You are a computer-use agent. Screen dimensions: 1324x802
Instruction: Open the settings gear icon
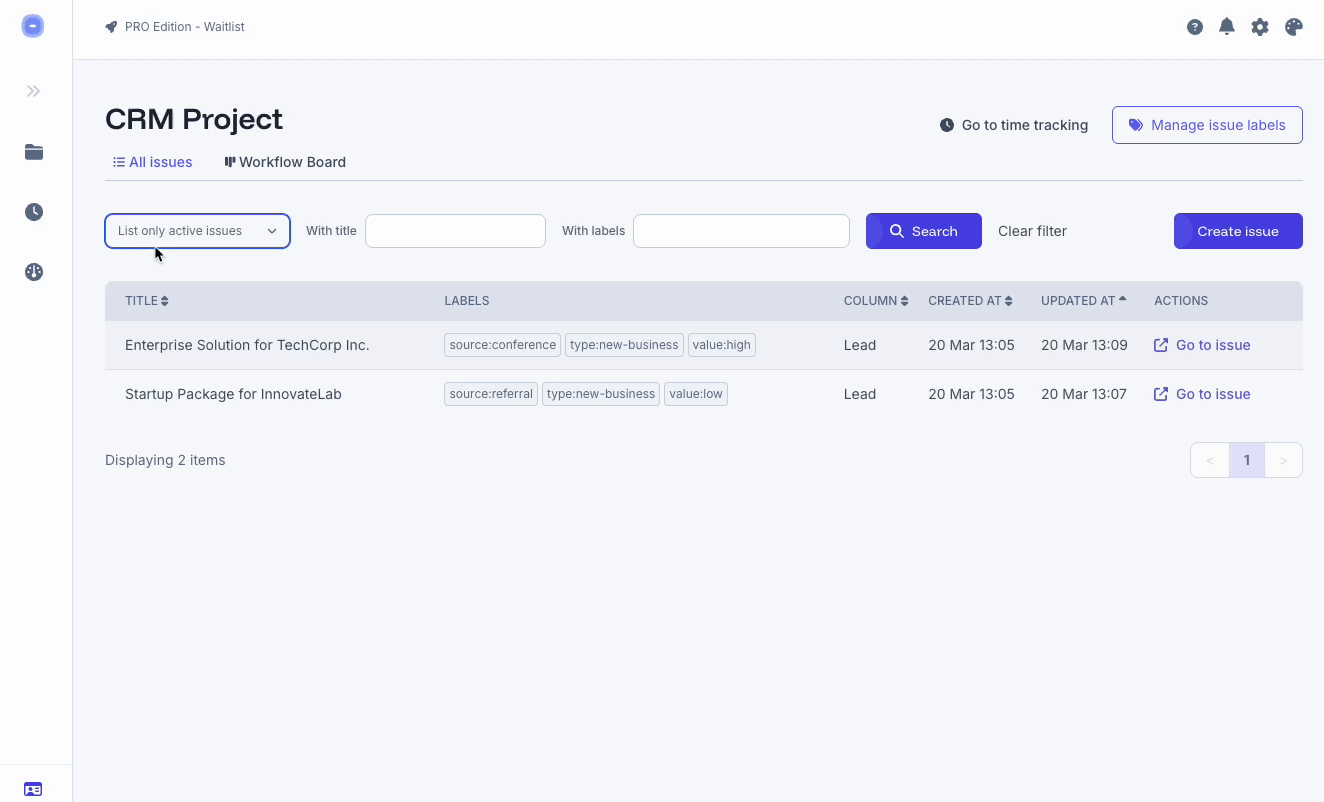point(1260,27)
